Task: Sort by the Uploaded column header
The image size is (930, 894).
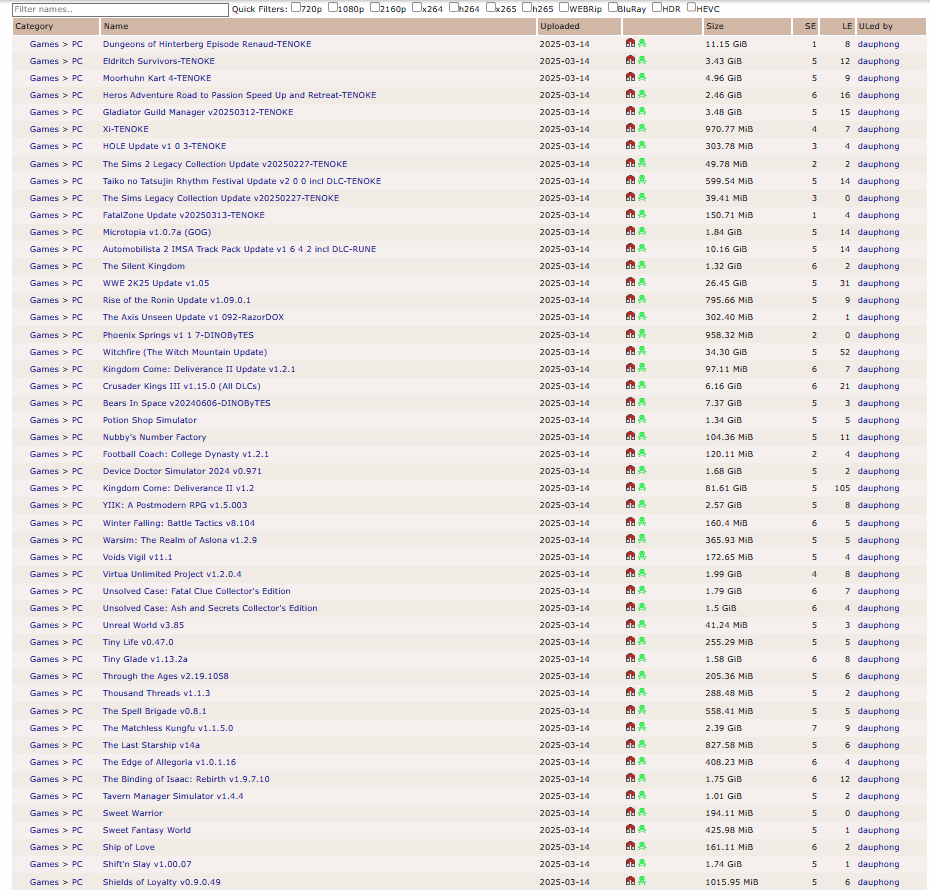Action: [x=579, y=26]
